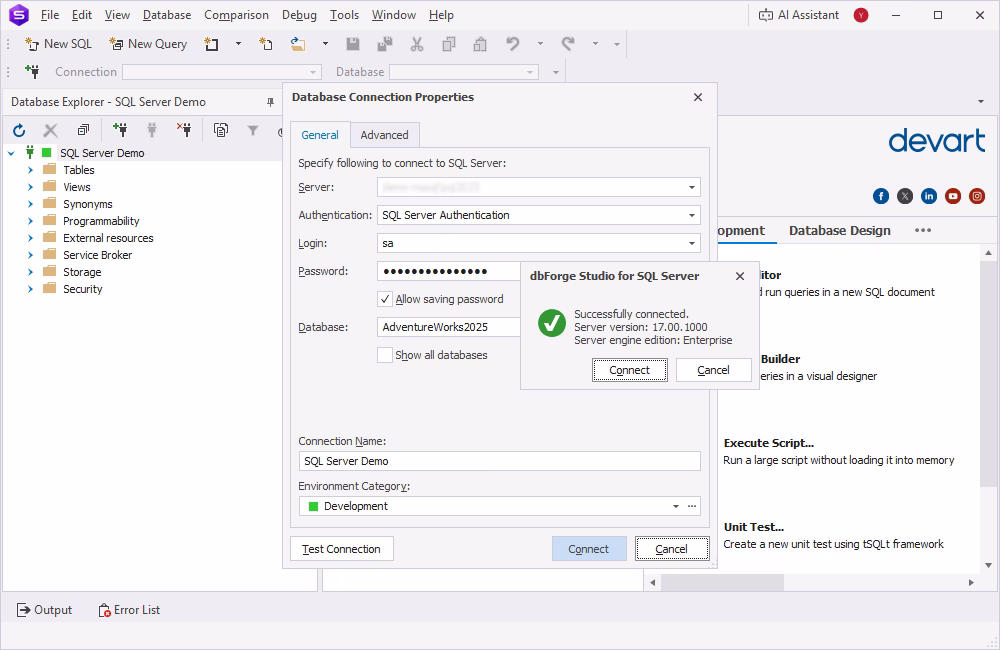Open the Database menu
The image size is (1000, 650).
click(x=166, y=15)
